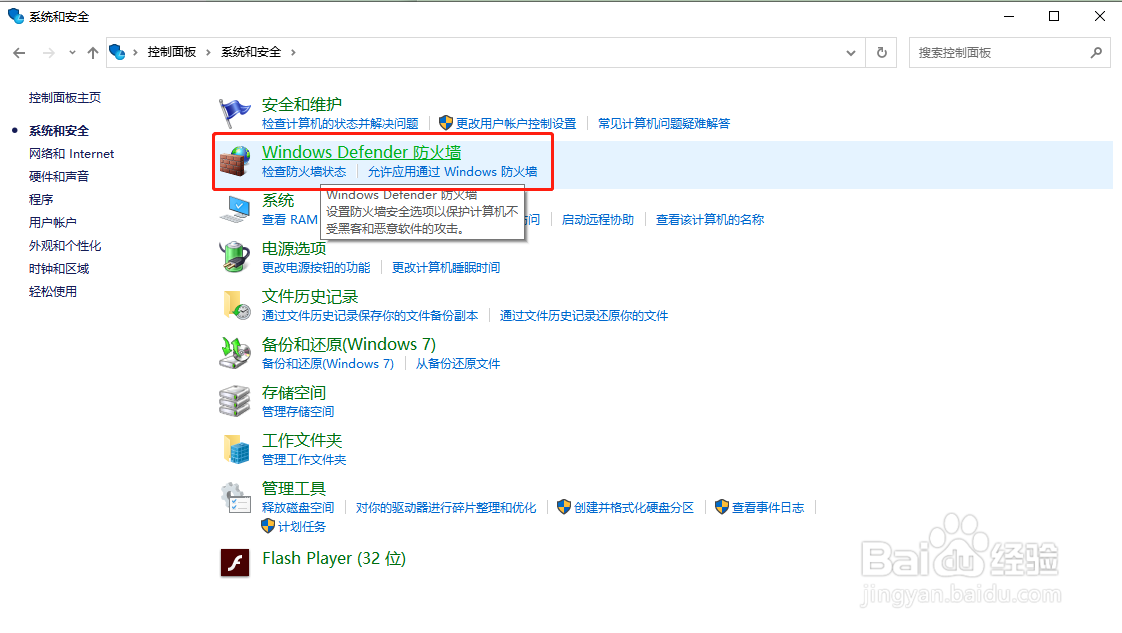
Task: Expand address bar history dropdown
Action: point(851,53)
